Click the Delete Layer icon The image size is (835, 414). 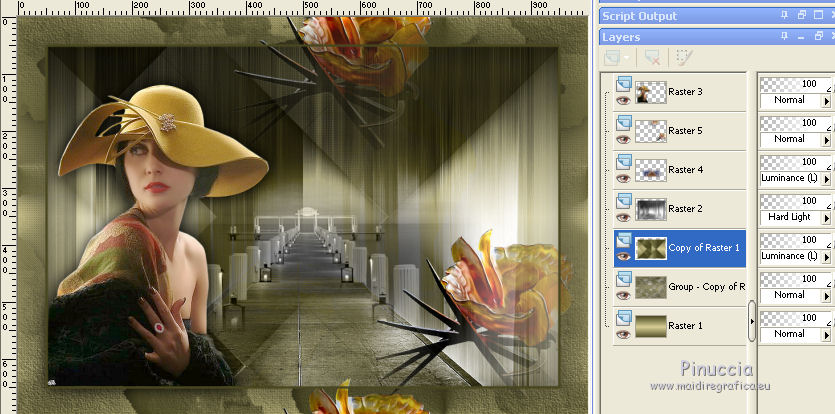click(652, 58)
